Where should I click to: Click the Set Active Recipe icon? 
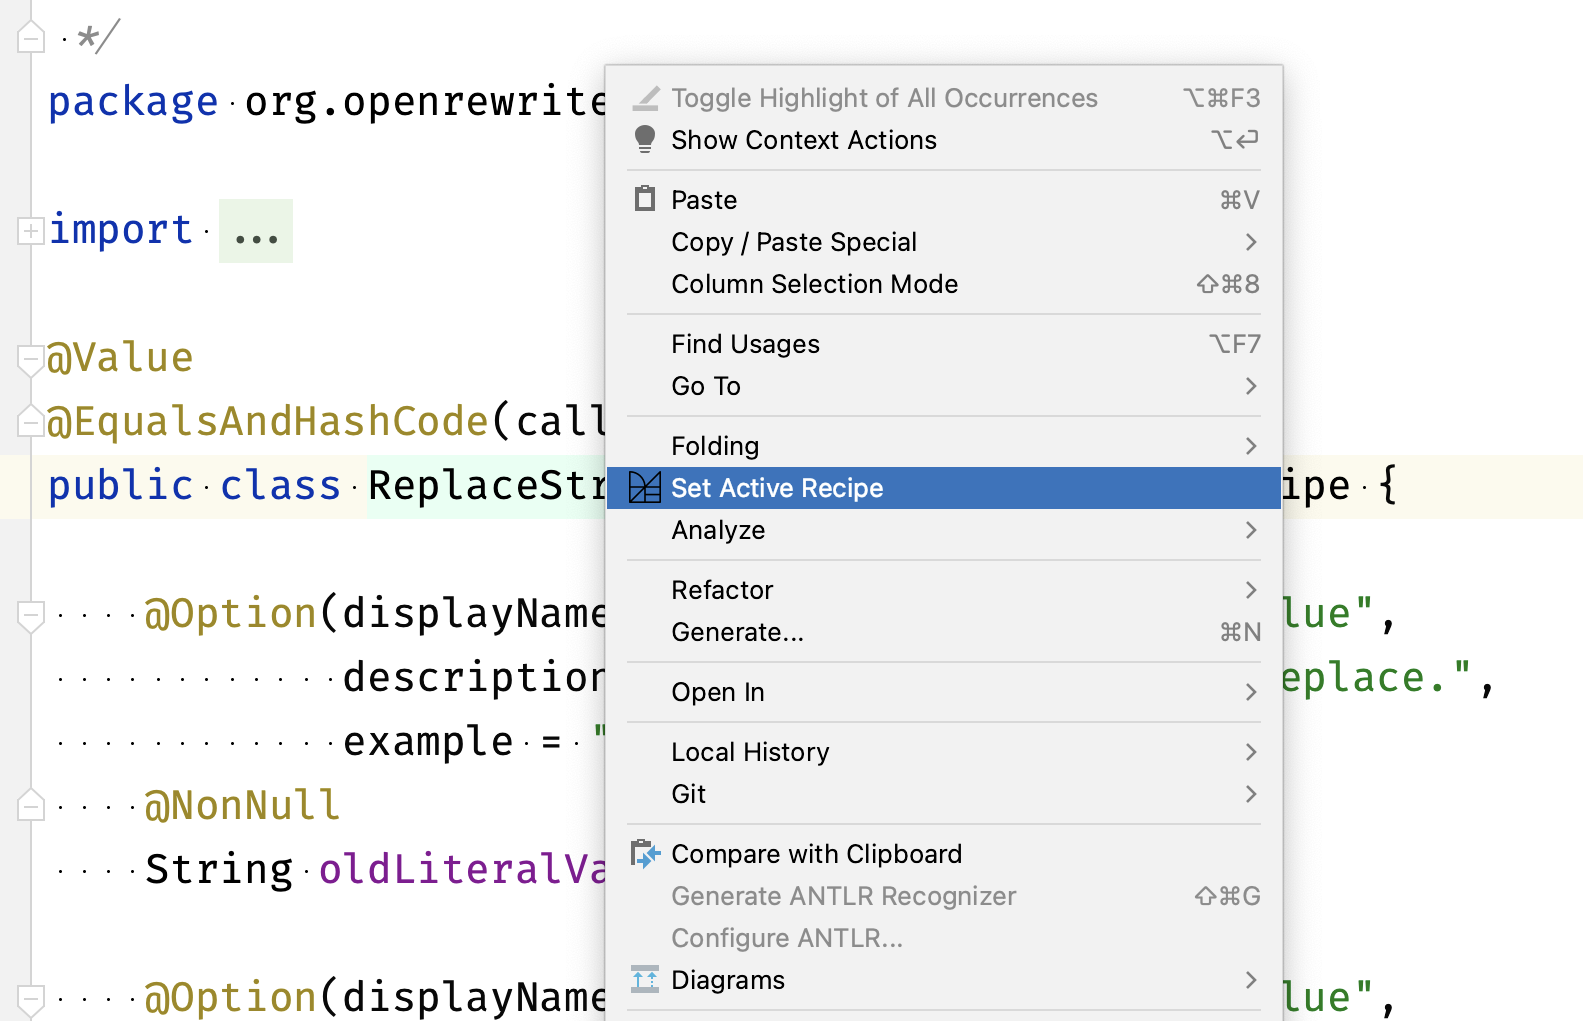(x=645, y=488)
